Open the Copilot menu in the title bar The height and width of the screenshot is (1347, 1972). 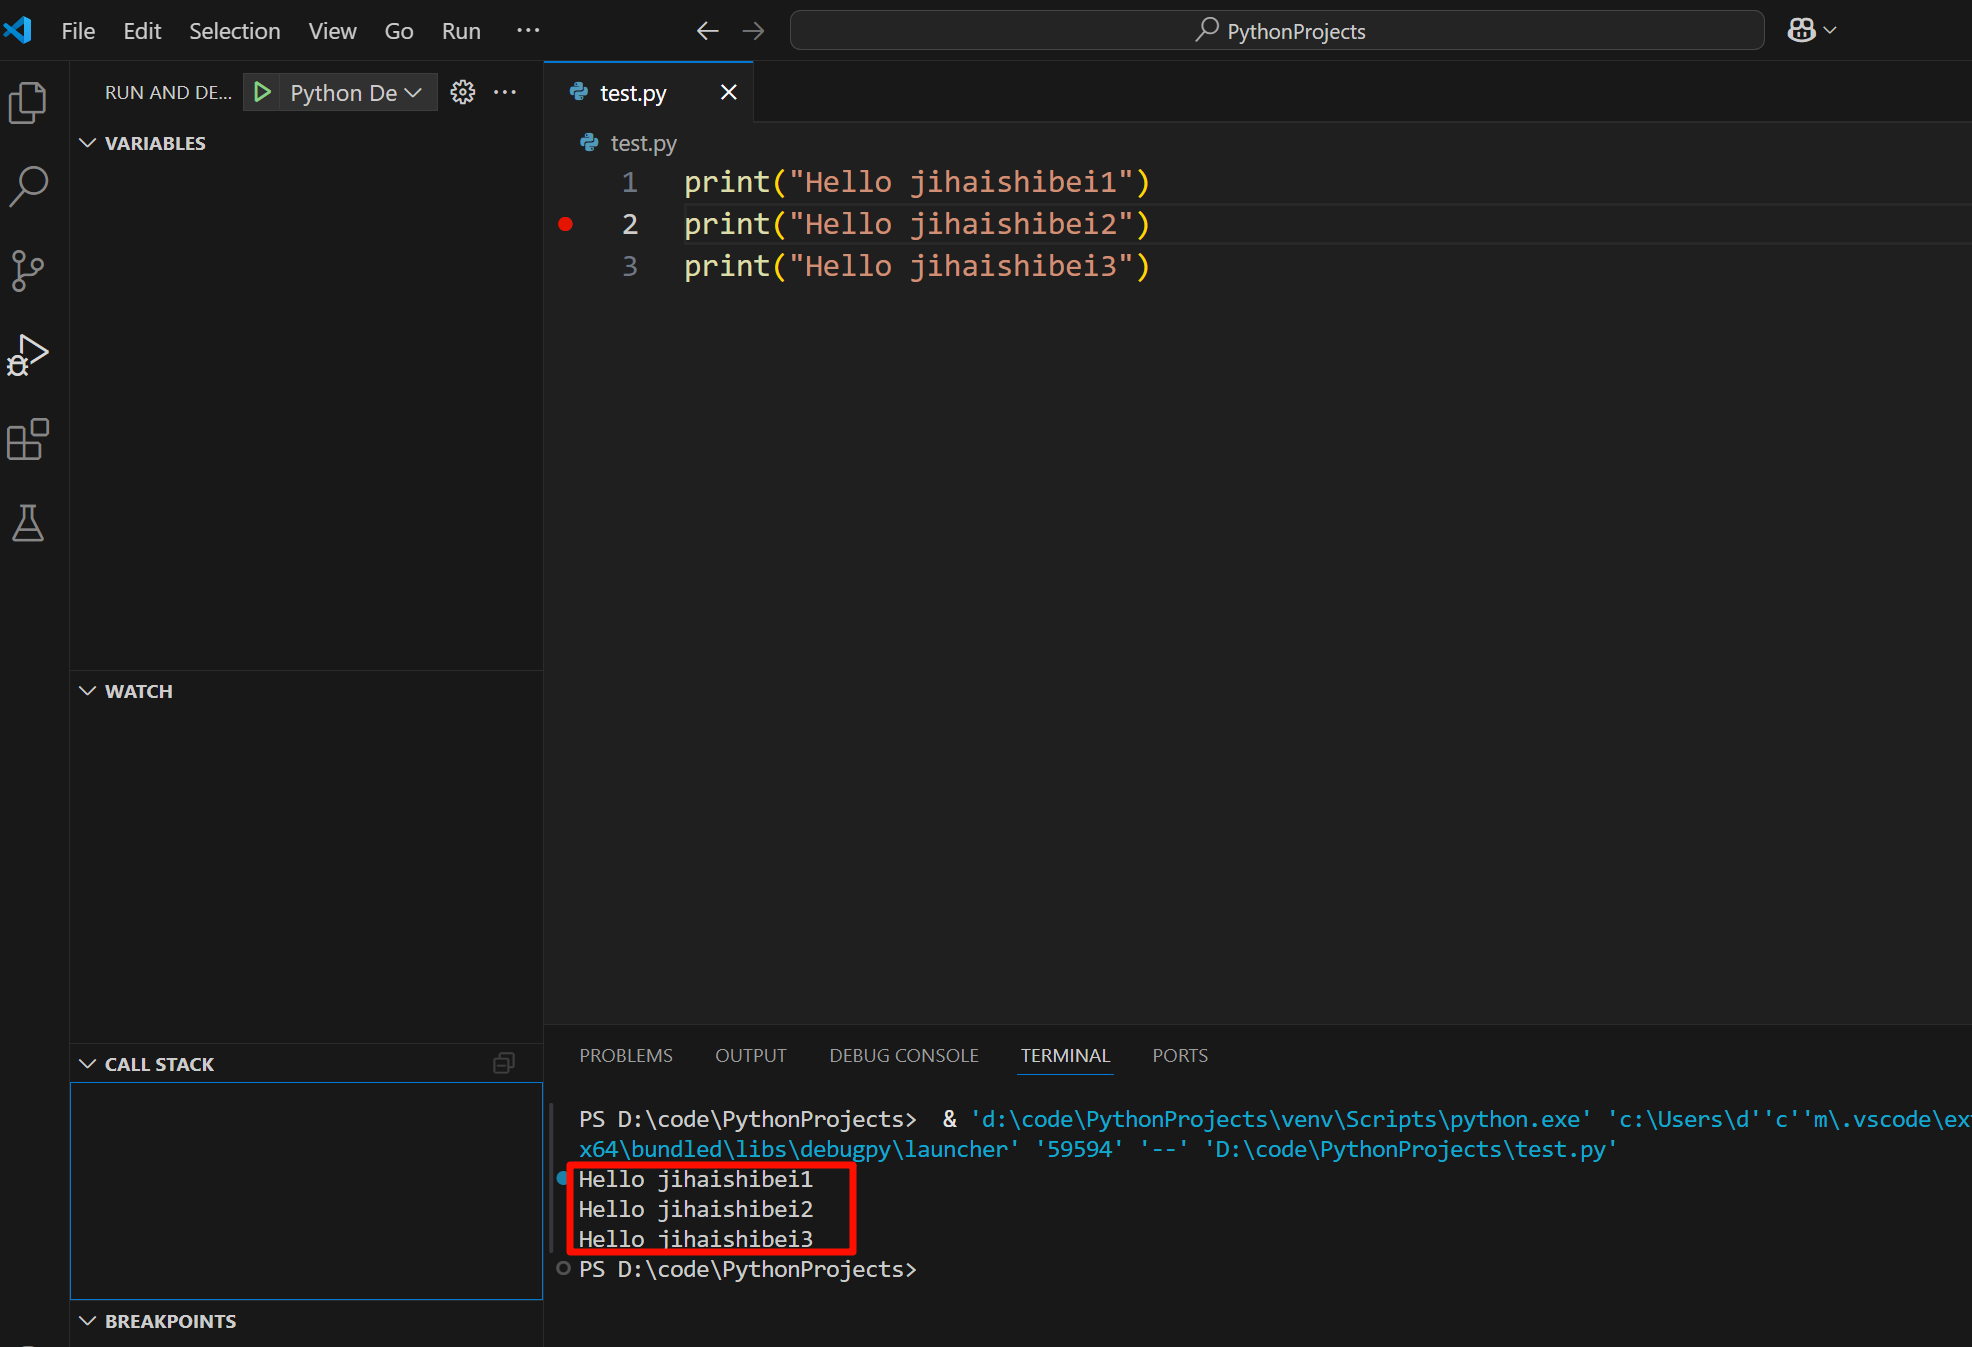click(x=1810, y=29)
